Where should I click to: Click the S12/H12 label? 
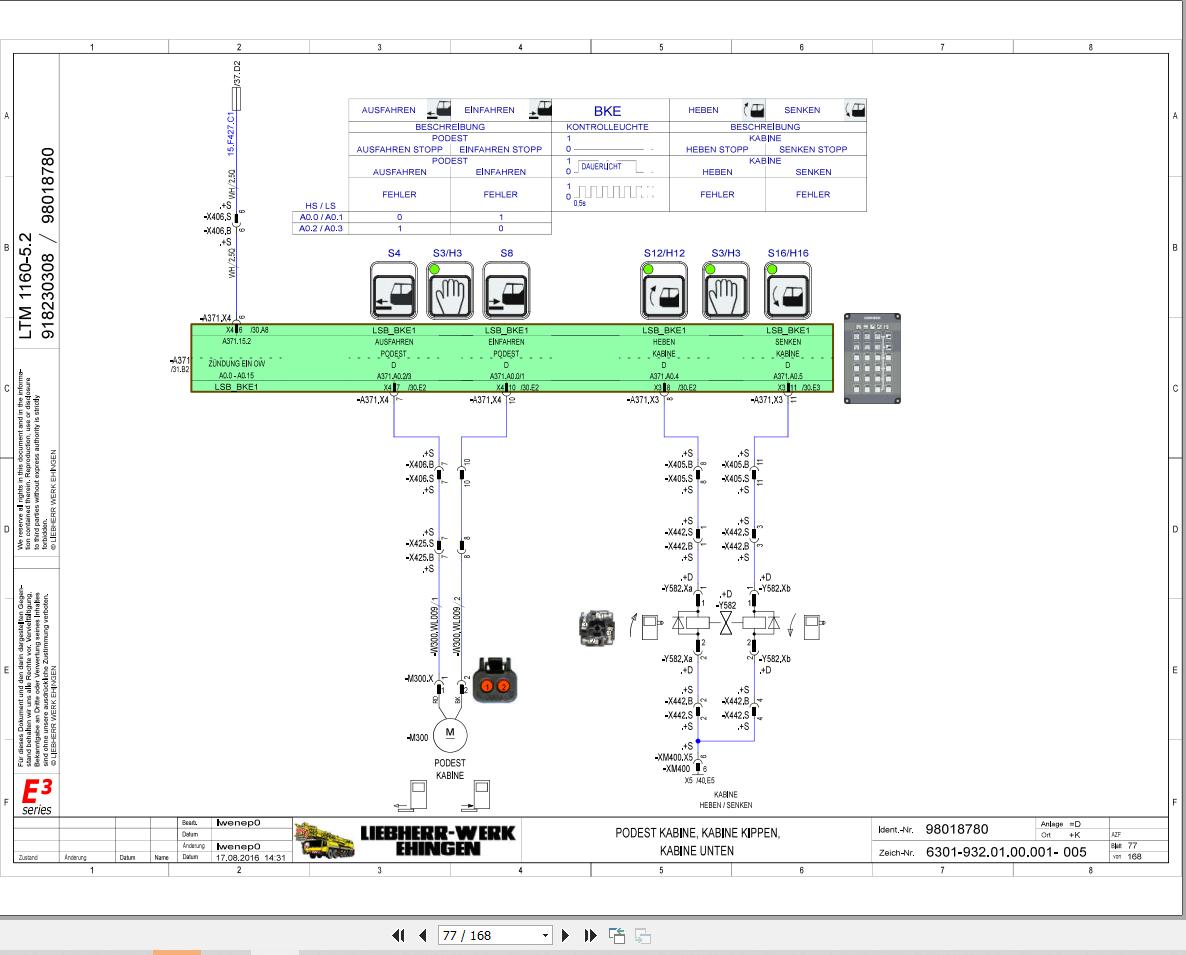point(664,253)
